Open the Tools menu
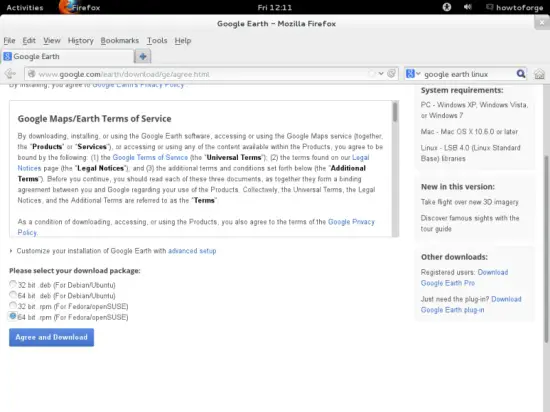 [x=157, y=41]
